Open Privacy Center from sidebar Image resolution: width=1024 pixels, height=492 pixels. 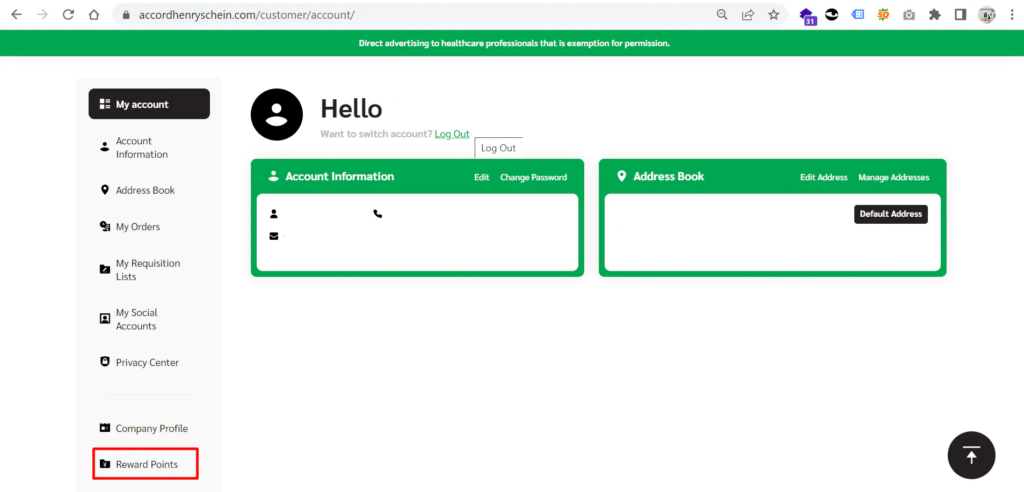pos(146,362)
